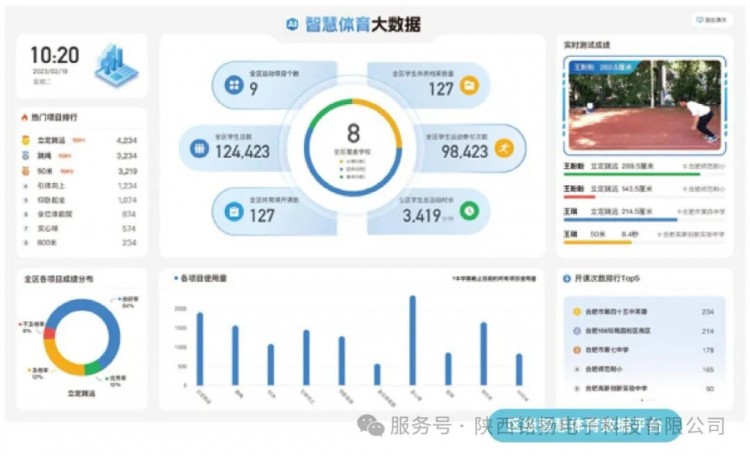Click ranking row with value 3,234
Screen dimensions: 750x456
(x=79, y=156)
